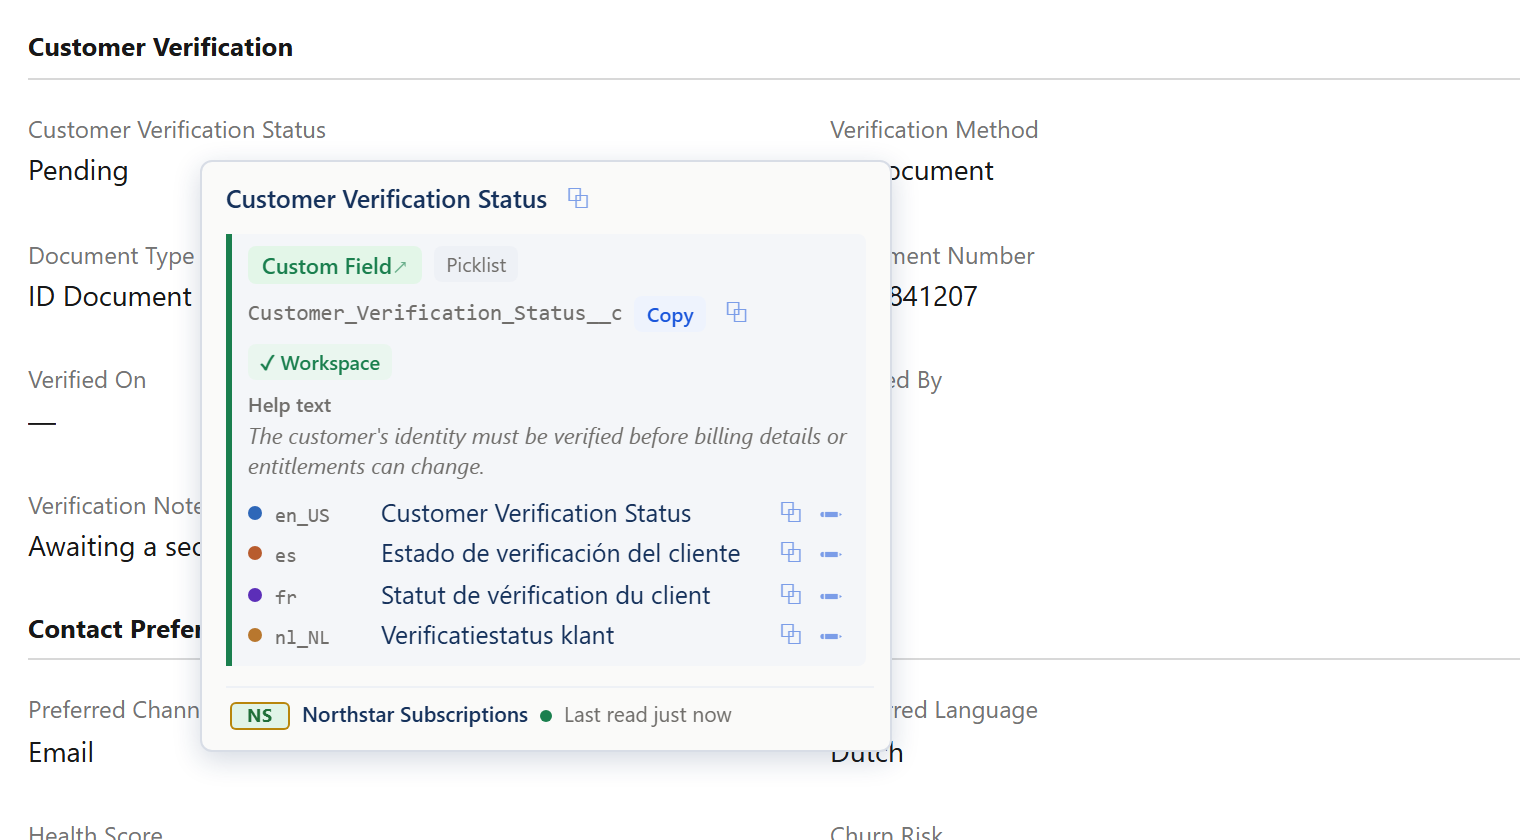Click Estado de verificación del cliente
Viewport: 1520px width, 840px height.
pos(561,553)
